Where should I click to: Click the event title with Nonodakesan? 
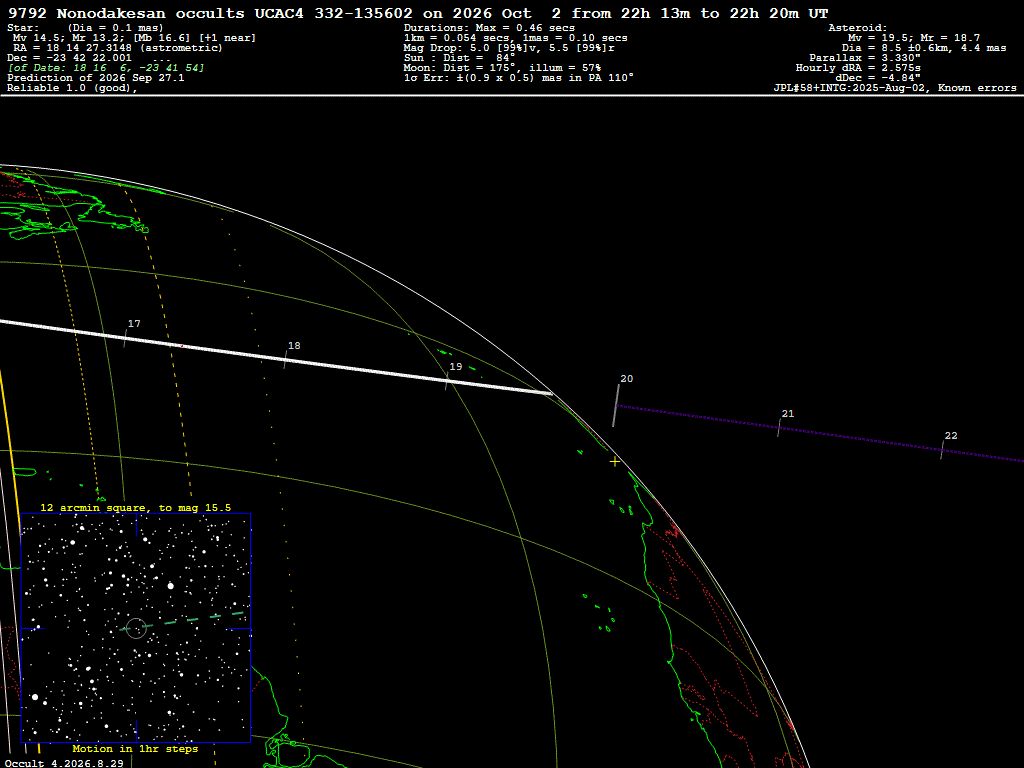tap(418, 13)
